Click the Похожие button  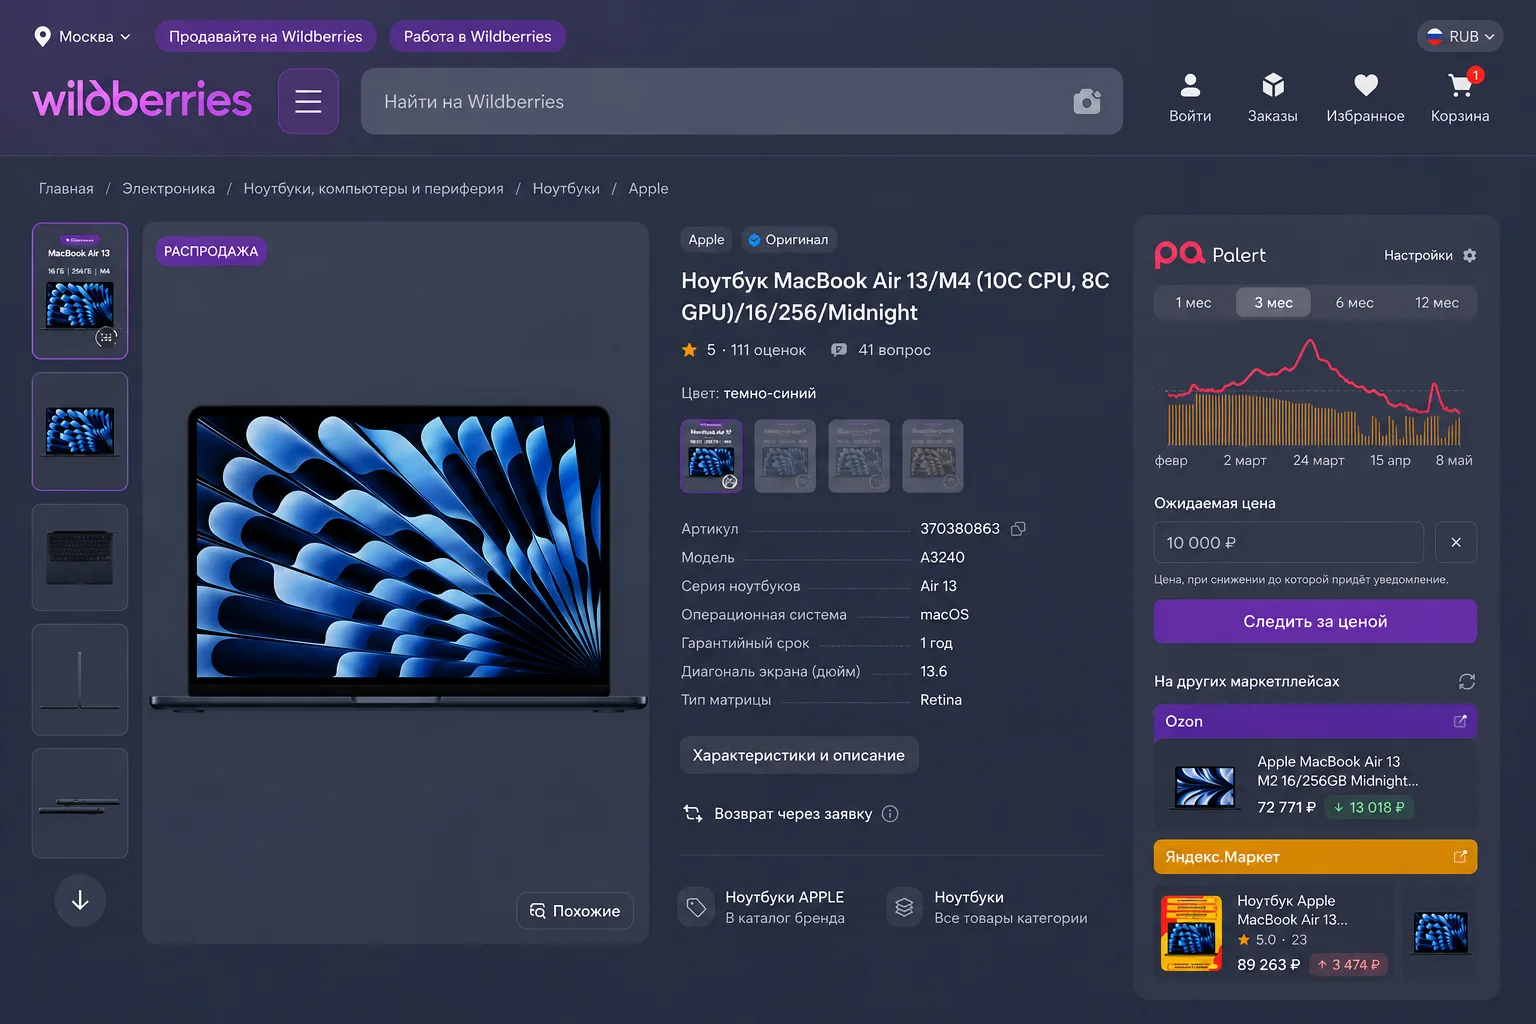(x=575, y=911)
